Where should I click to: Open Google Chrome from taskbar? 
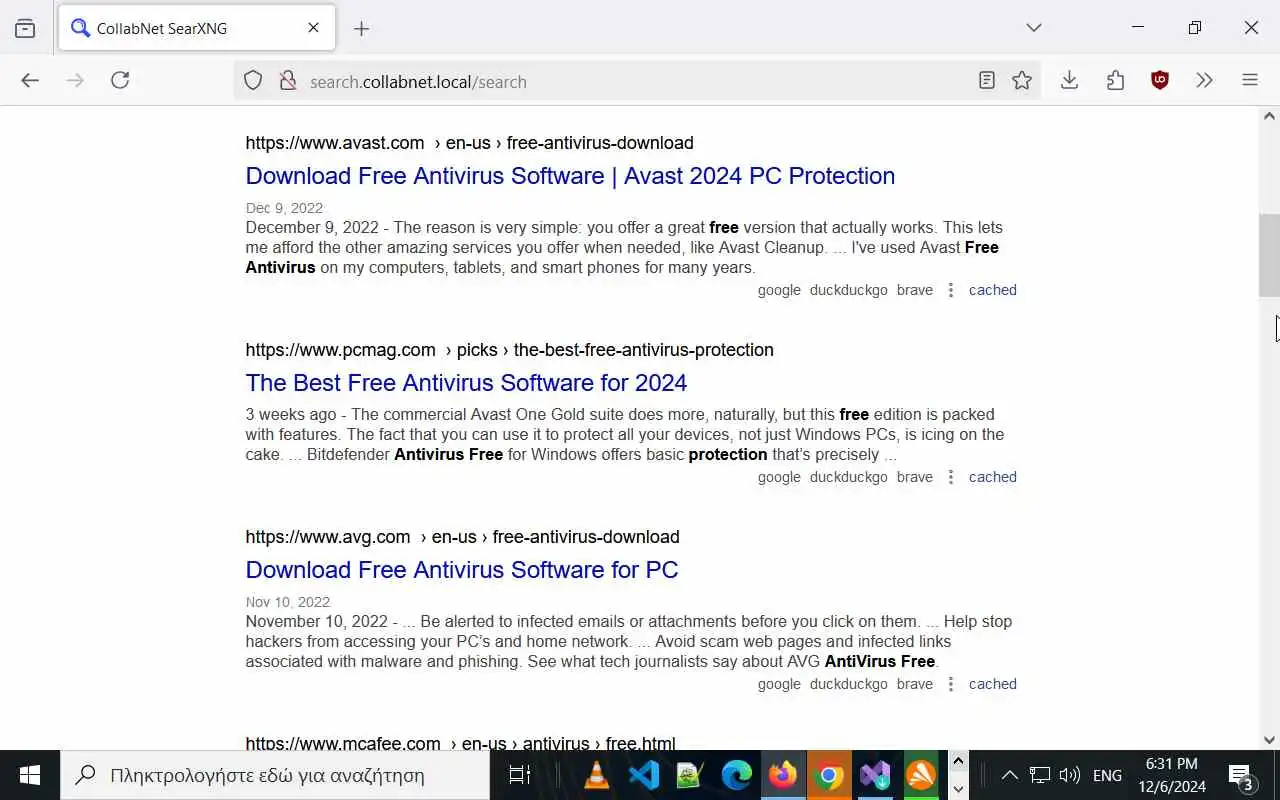point(829,775)
